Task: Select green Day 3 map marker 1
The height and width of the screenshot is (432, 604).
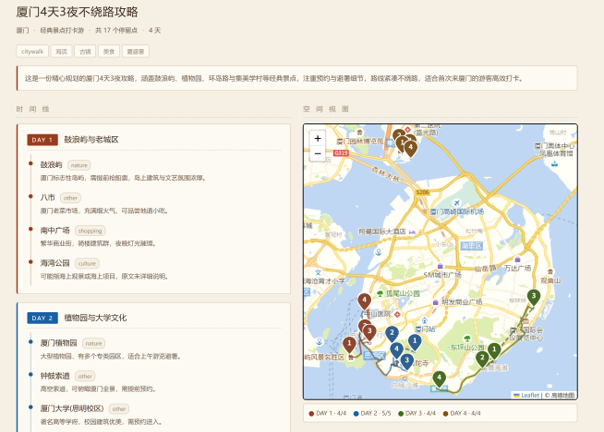Action: 494,351
